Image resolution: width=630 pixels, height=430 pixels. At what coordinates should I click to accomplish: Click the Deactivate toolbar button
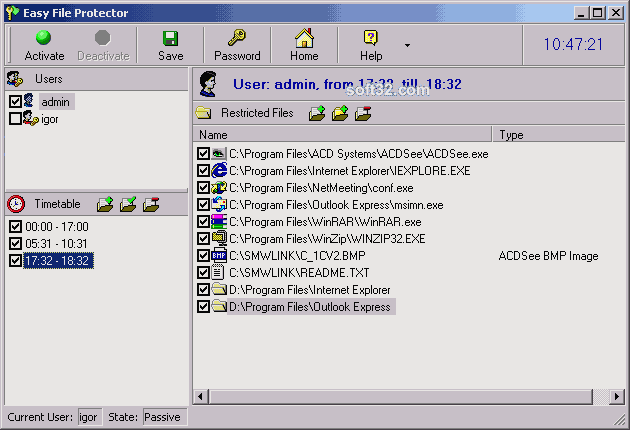click(x=103, y=45)
